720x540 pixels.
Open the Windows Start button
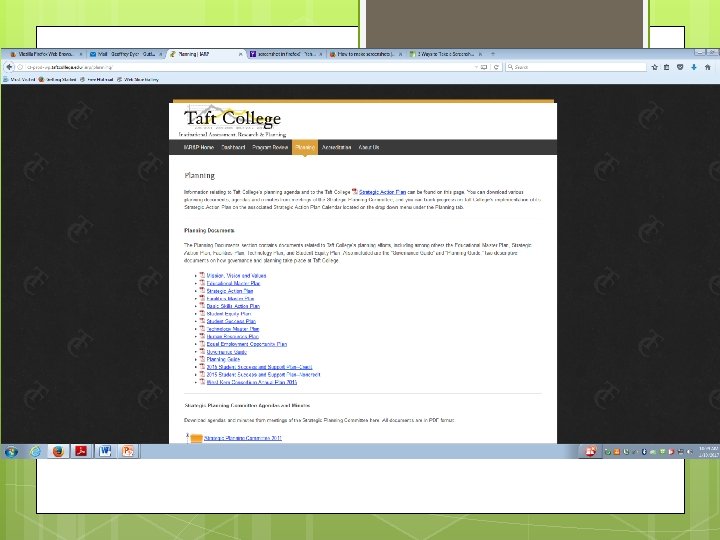coord(11,452)
